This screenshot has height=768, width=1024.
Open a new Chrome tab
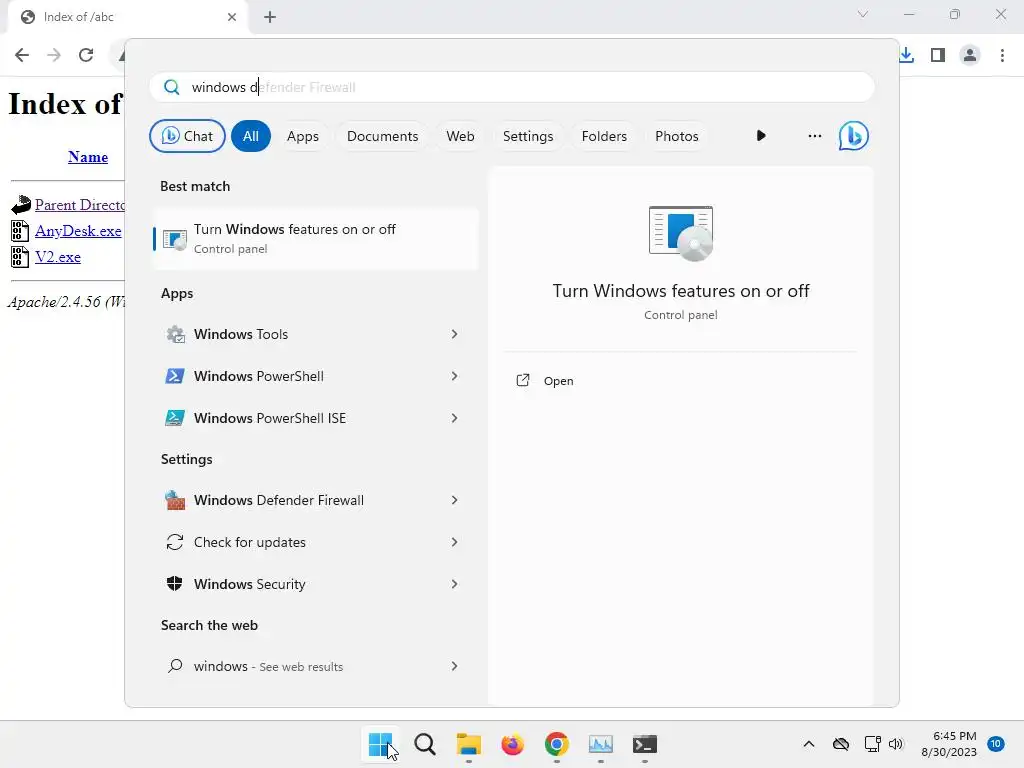click(x=270, y=17)
